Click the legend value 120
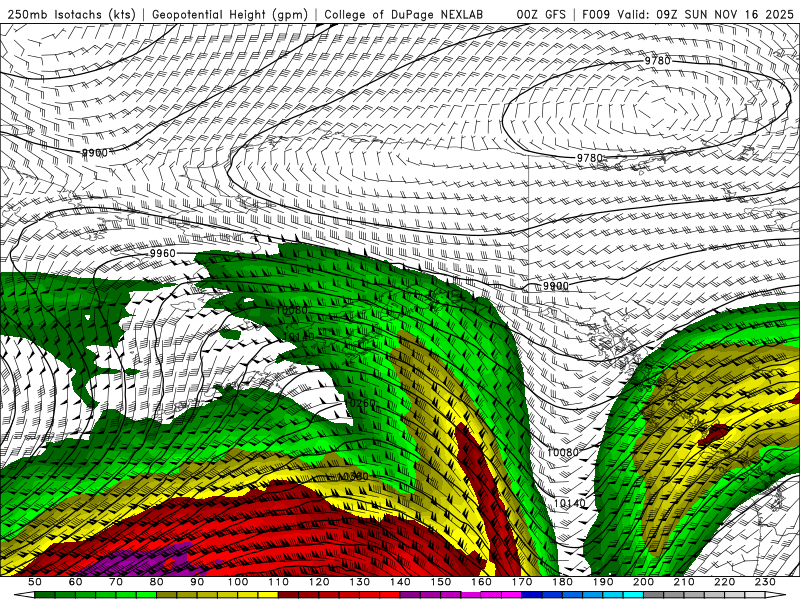 (x=319, y=582)
